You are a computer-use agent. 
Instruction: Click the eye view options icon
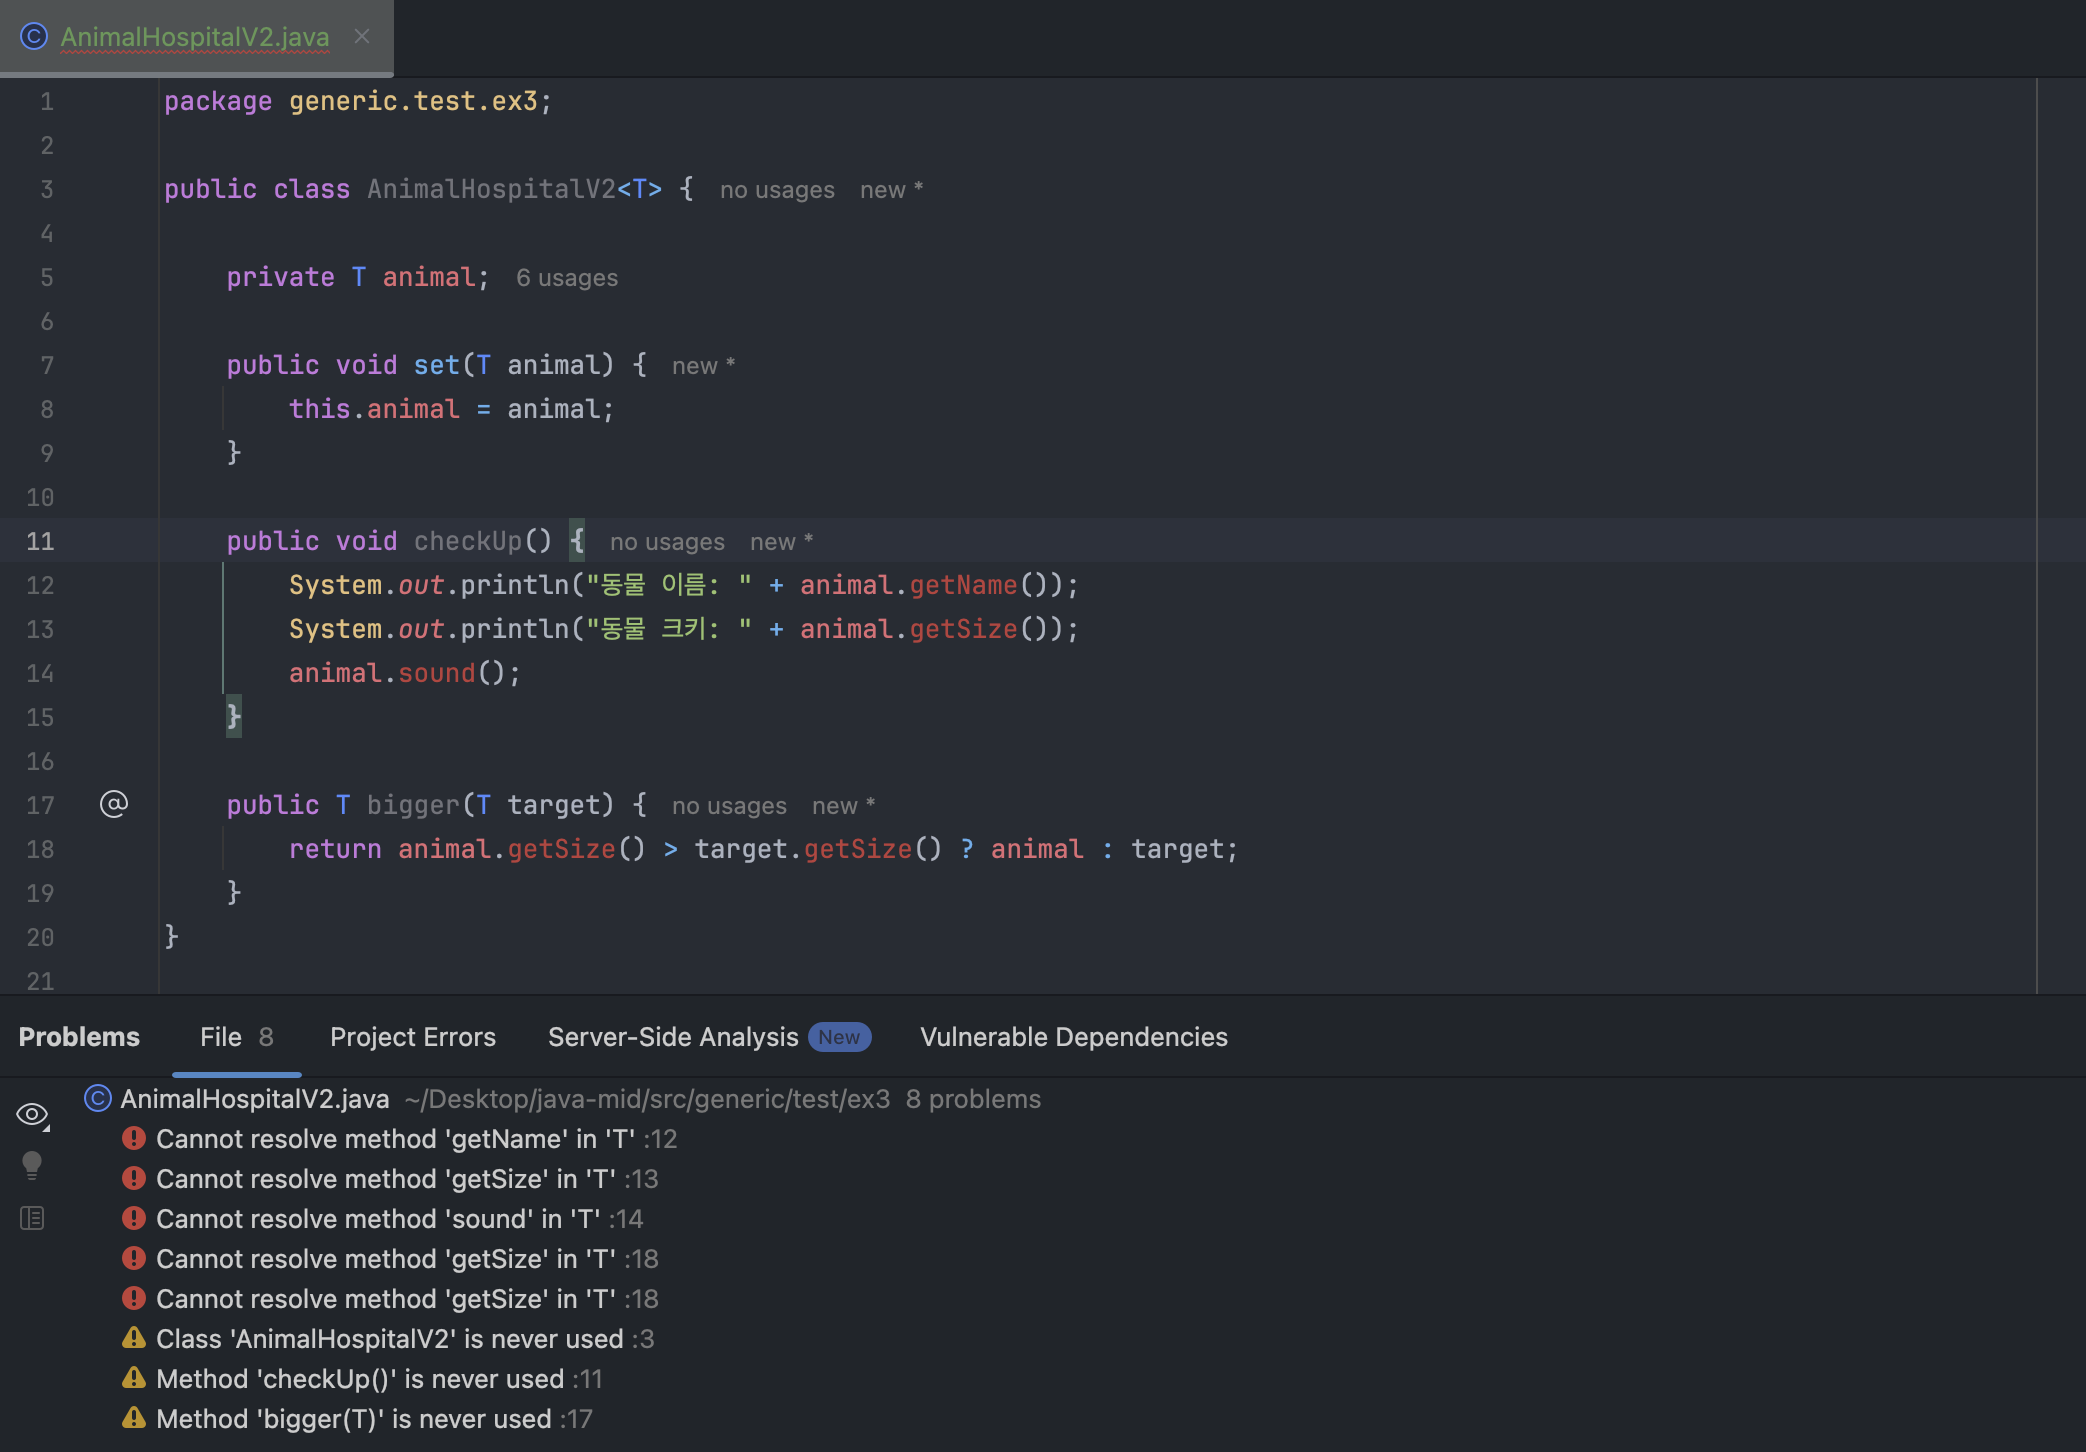32,1114
